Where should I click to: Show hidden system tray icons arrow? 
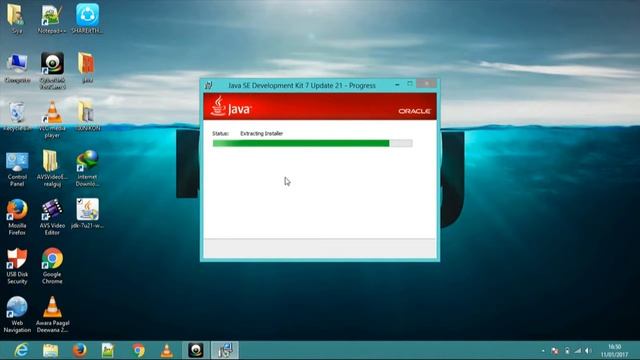543,351
